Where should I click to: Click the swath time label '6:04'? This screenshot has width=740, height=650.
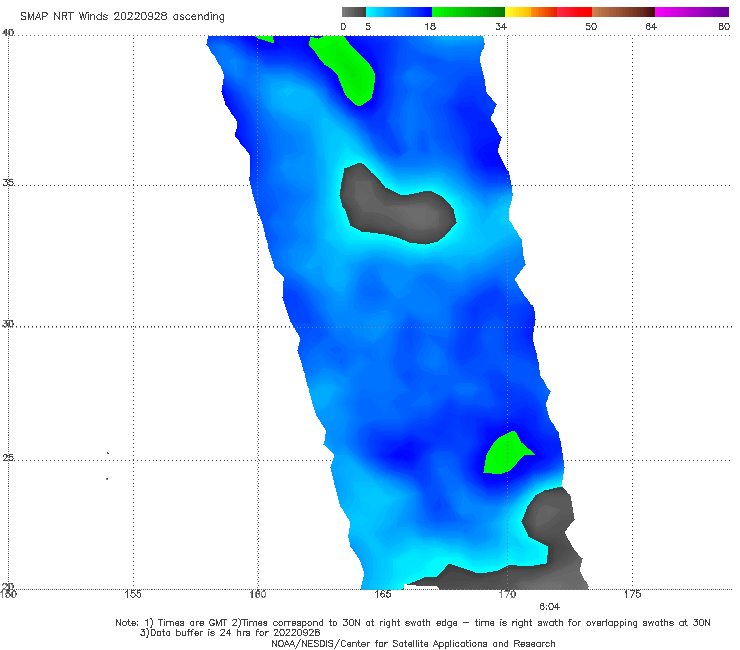(549, 607)
